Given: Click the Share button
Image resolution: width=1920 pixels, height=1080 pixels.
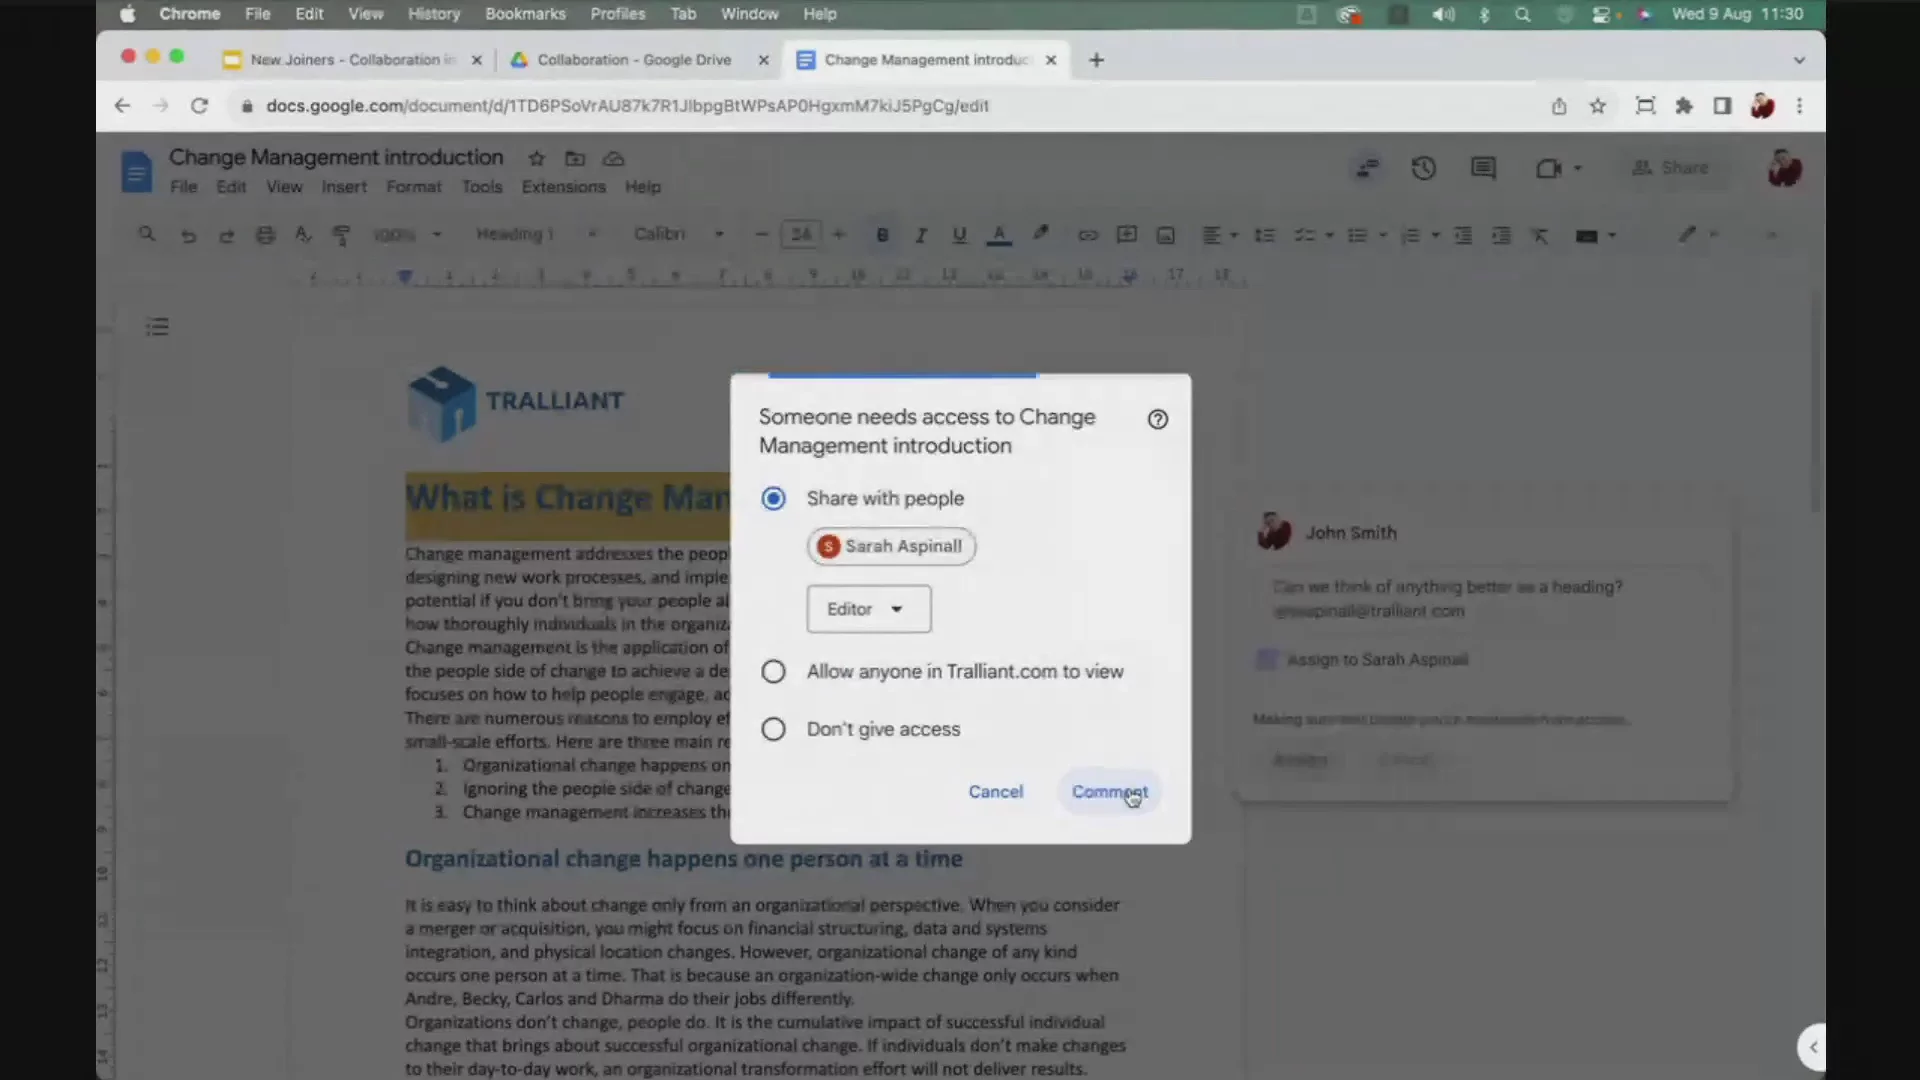Looking at the screenshot, I should pyautogui.click(x=1671, y=168).
